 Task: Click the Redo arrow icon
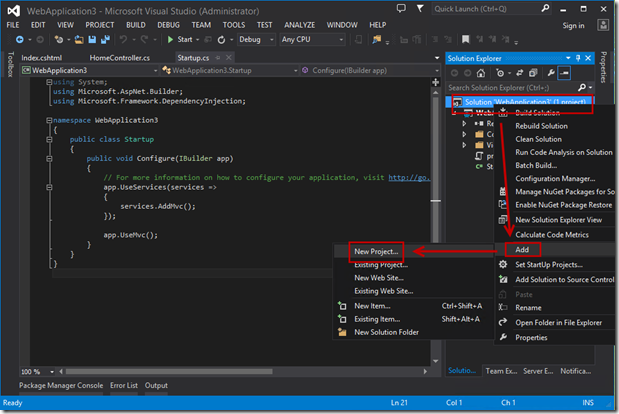point(144,39)
